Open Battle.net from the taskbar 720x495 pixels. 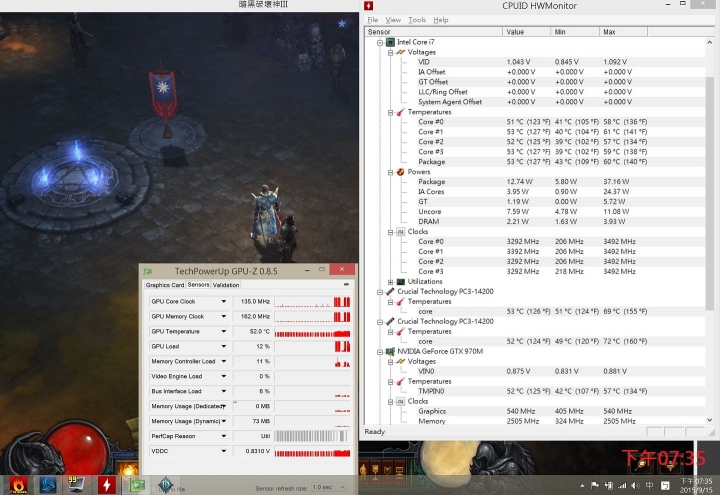point(48,485)
